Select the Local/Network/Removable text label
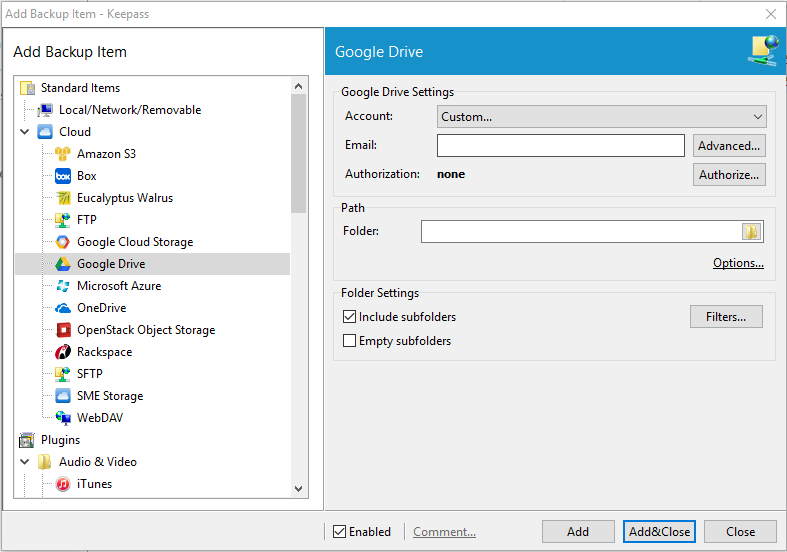The width and height of the screenshot is (787, 552). (x=130, y=110)
